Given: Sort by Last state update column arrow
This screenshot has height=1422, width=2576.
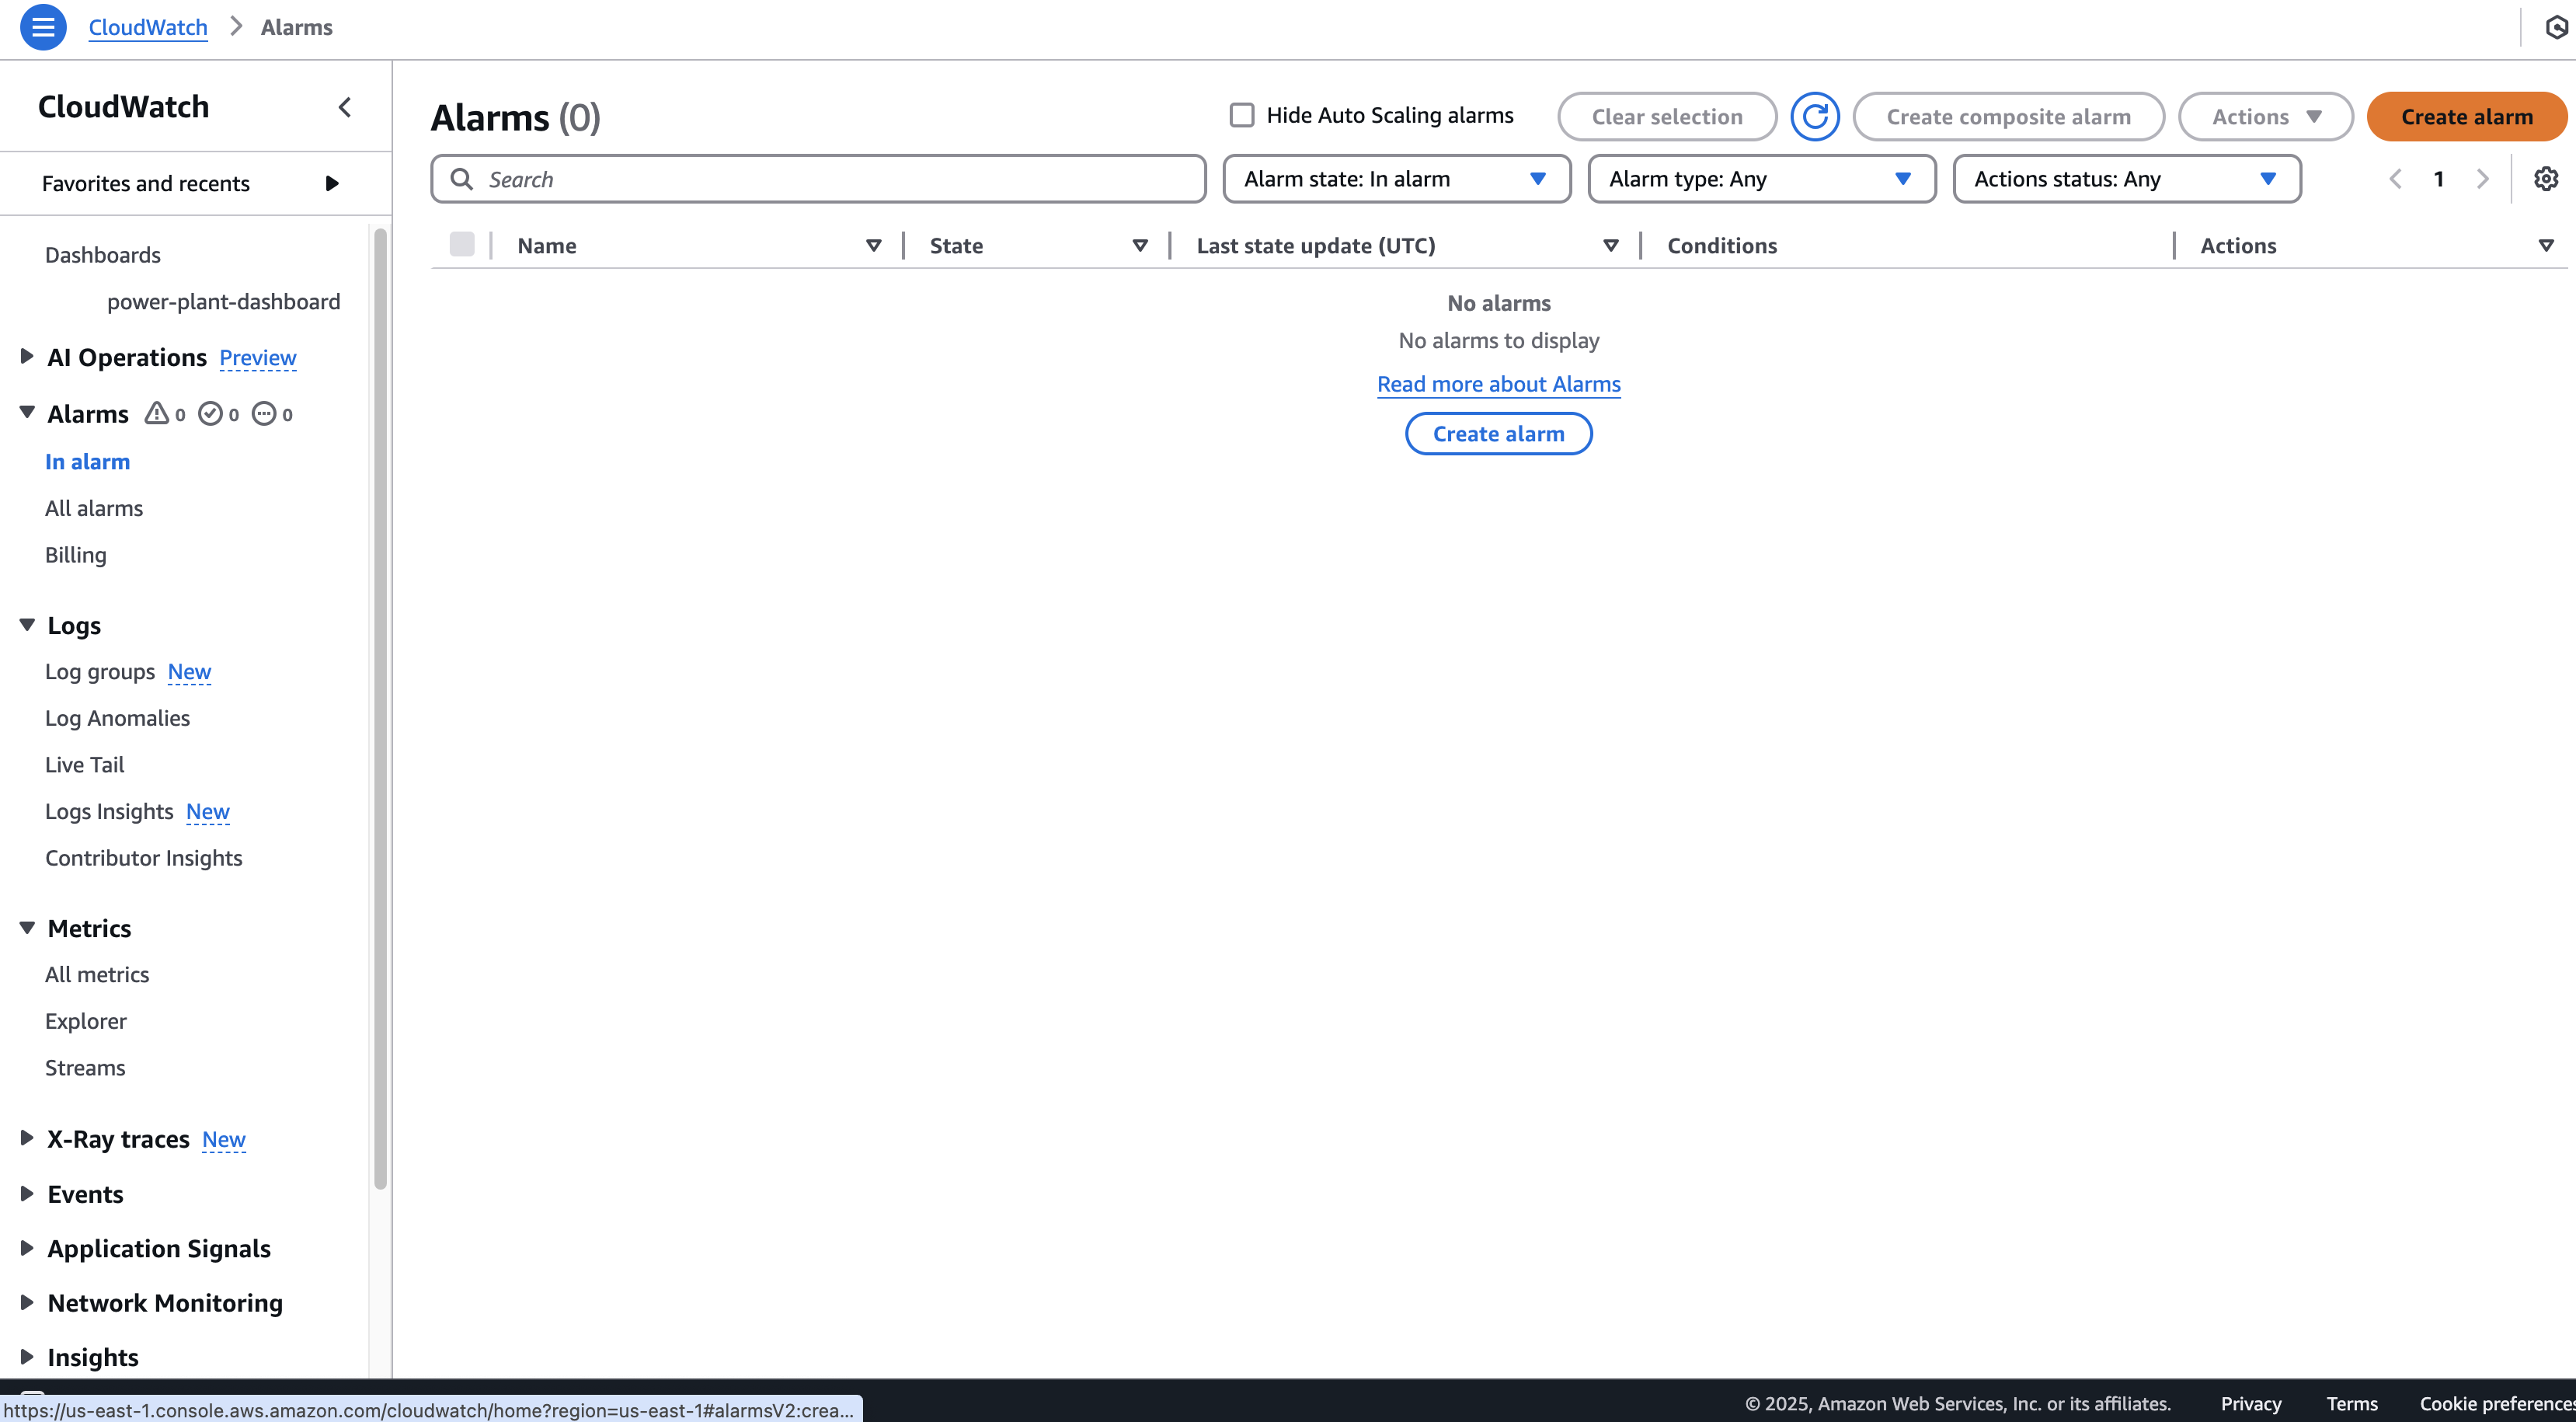Looking at the screenshot, I should tap(1611, 246).
